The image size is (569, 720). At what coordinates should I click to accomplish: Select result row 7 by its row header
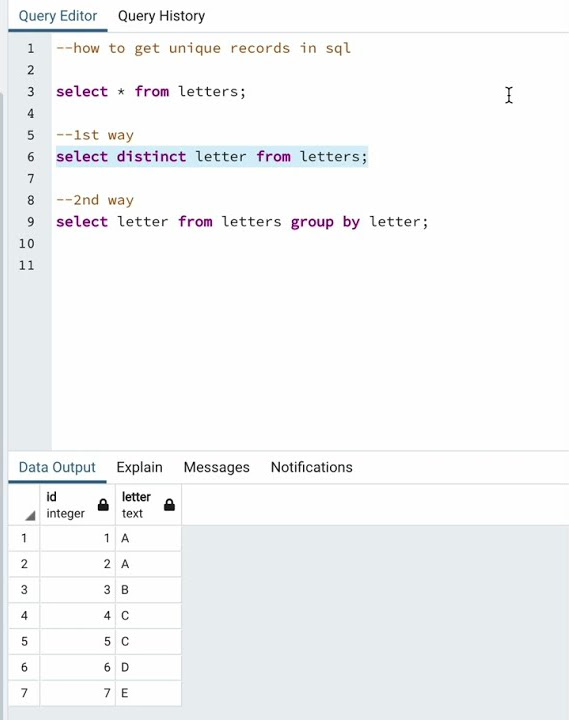[24, 693]
